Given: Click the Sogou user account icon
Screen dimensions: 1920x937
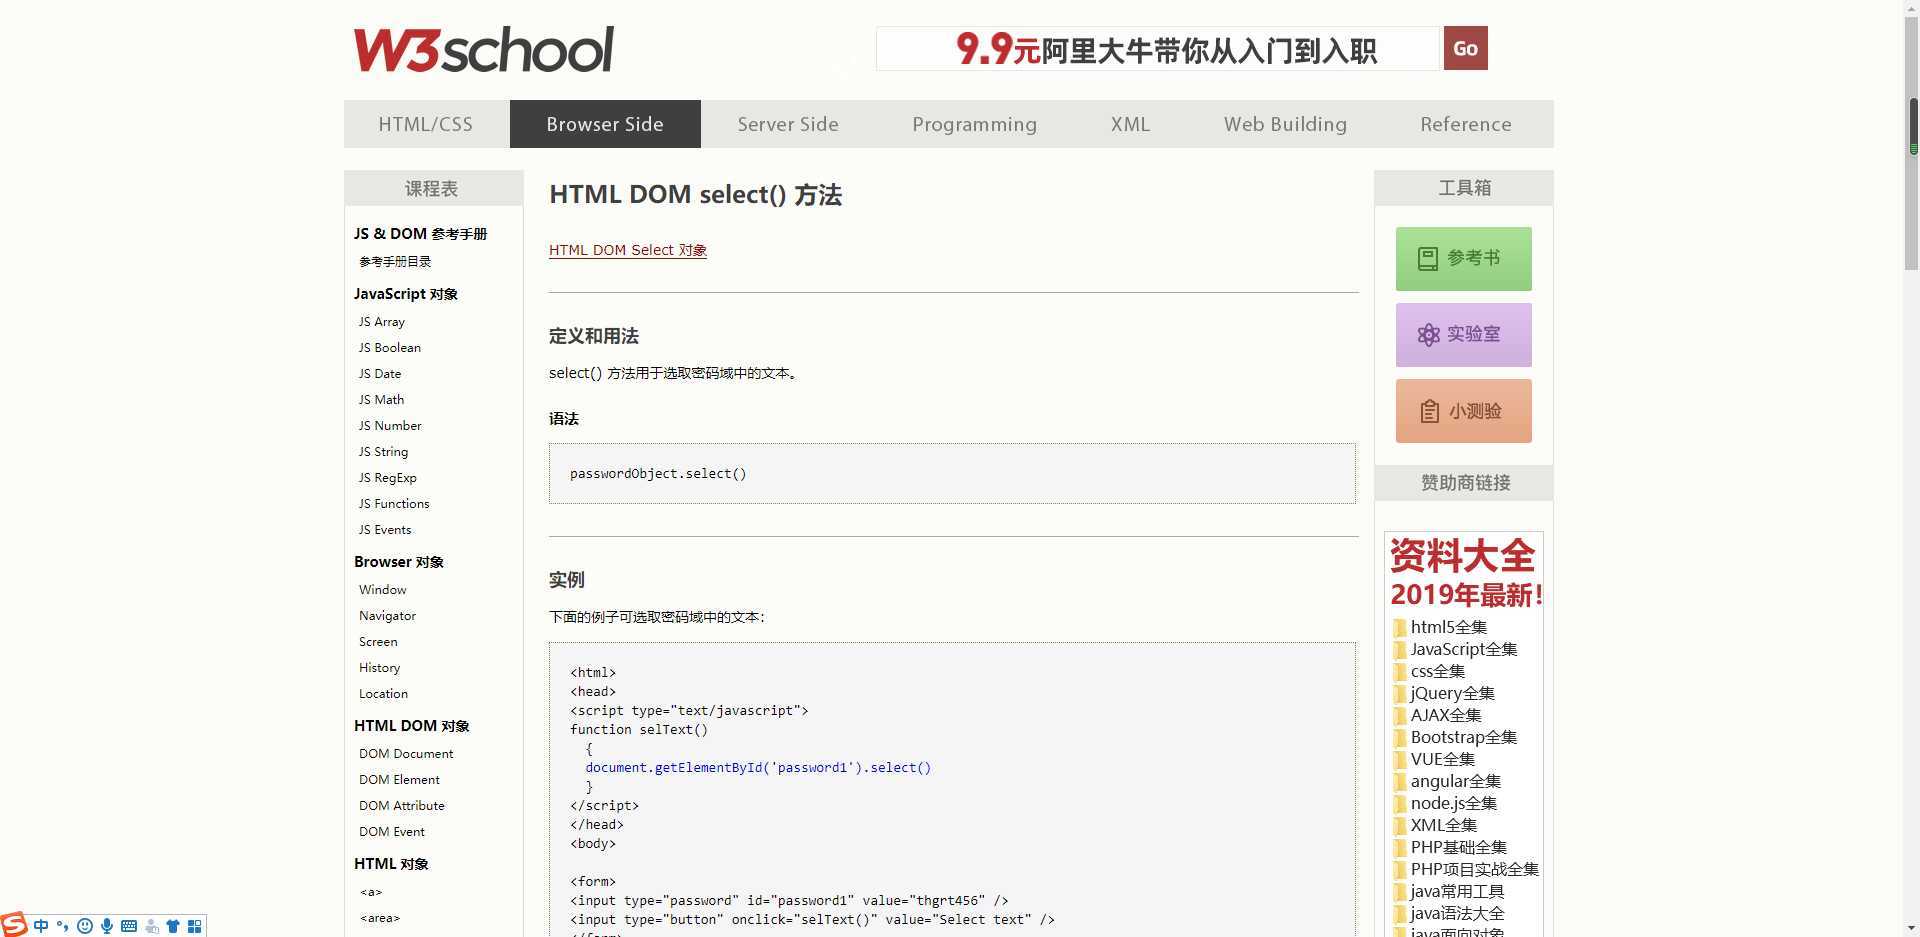Looking at the screenshot, I should point(152,926).
